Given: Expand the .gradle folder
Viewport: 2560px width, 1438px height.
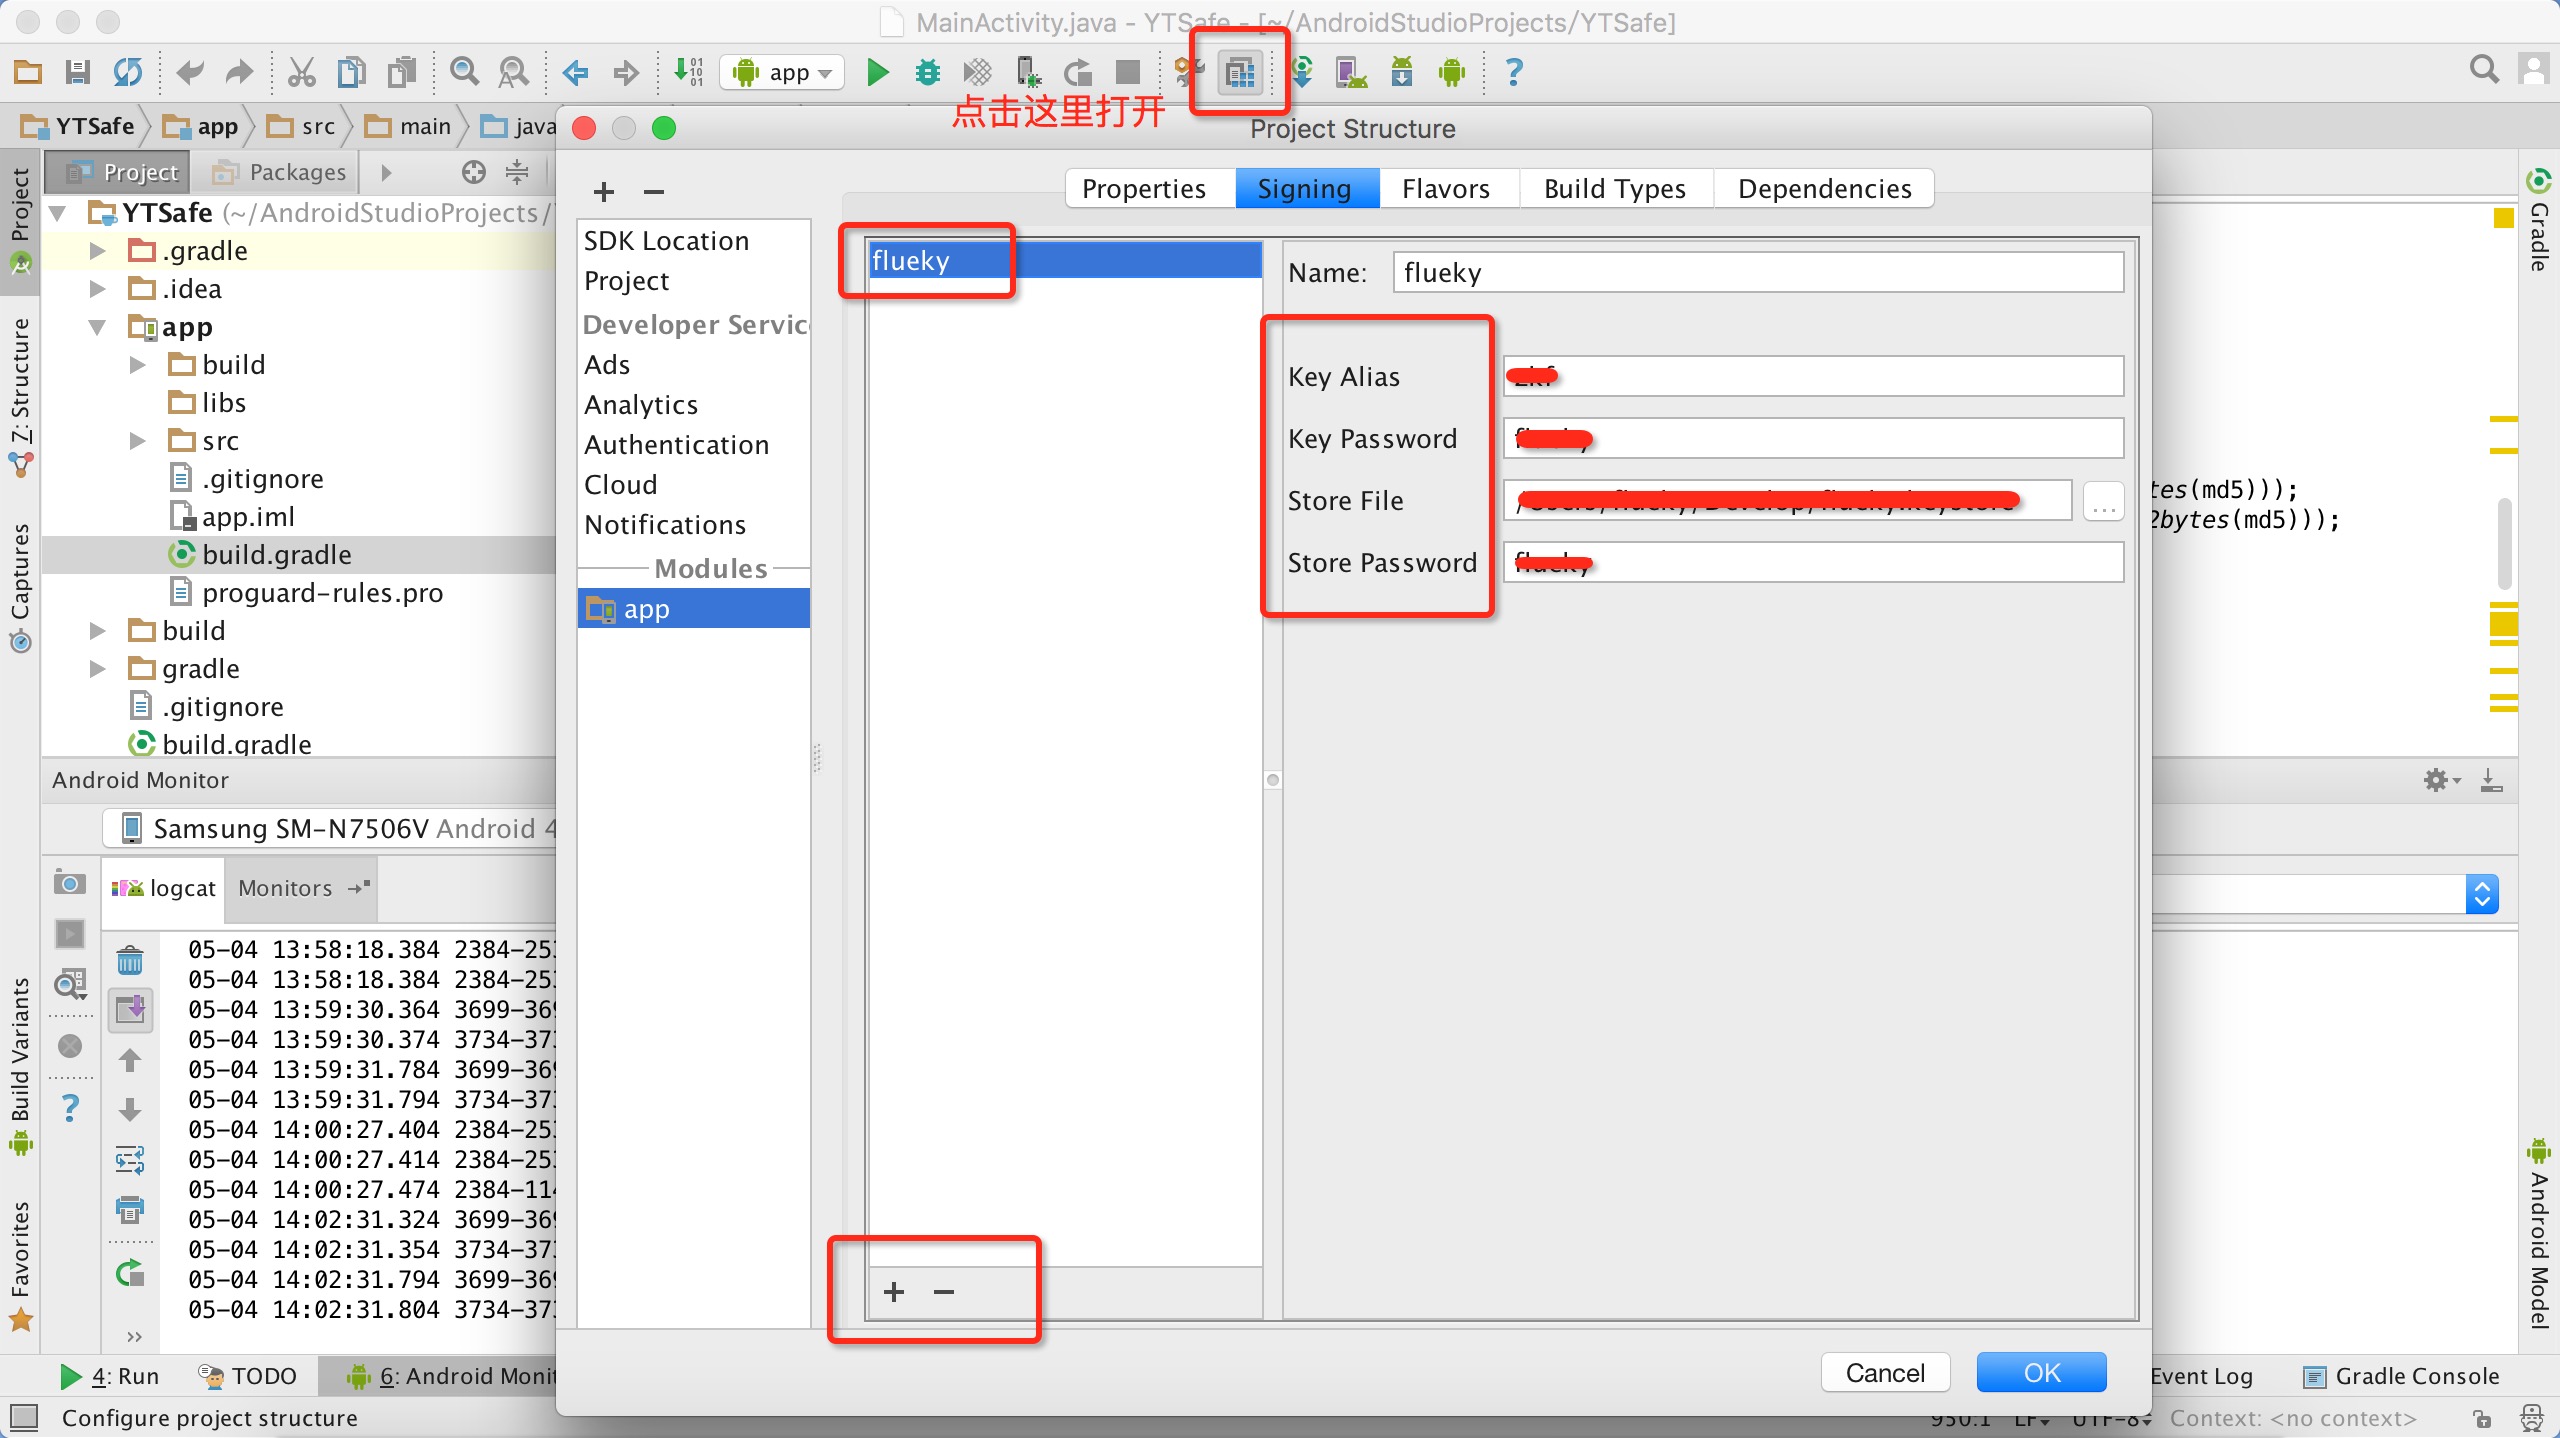Looking at the screenshot, I should (x=97, y=250).
